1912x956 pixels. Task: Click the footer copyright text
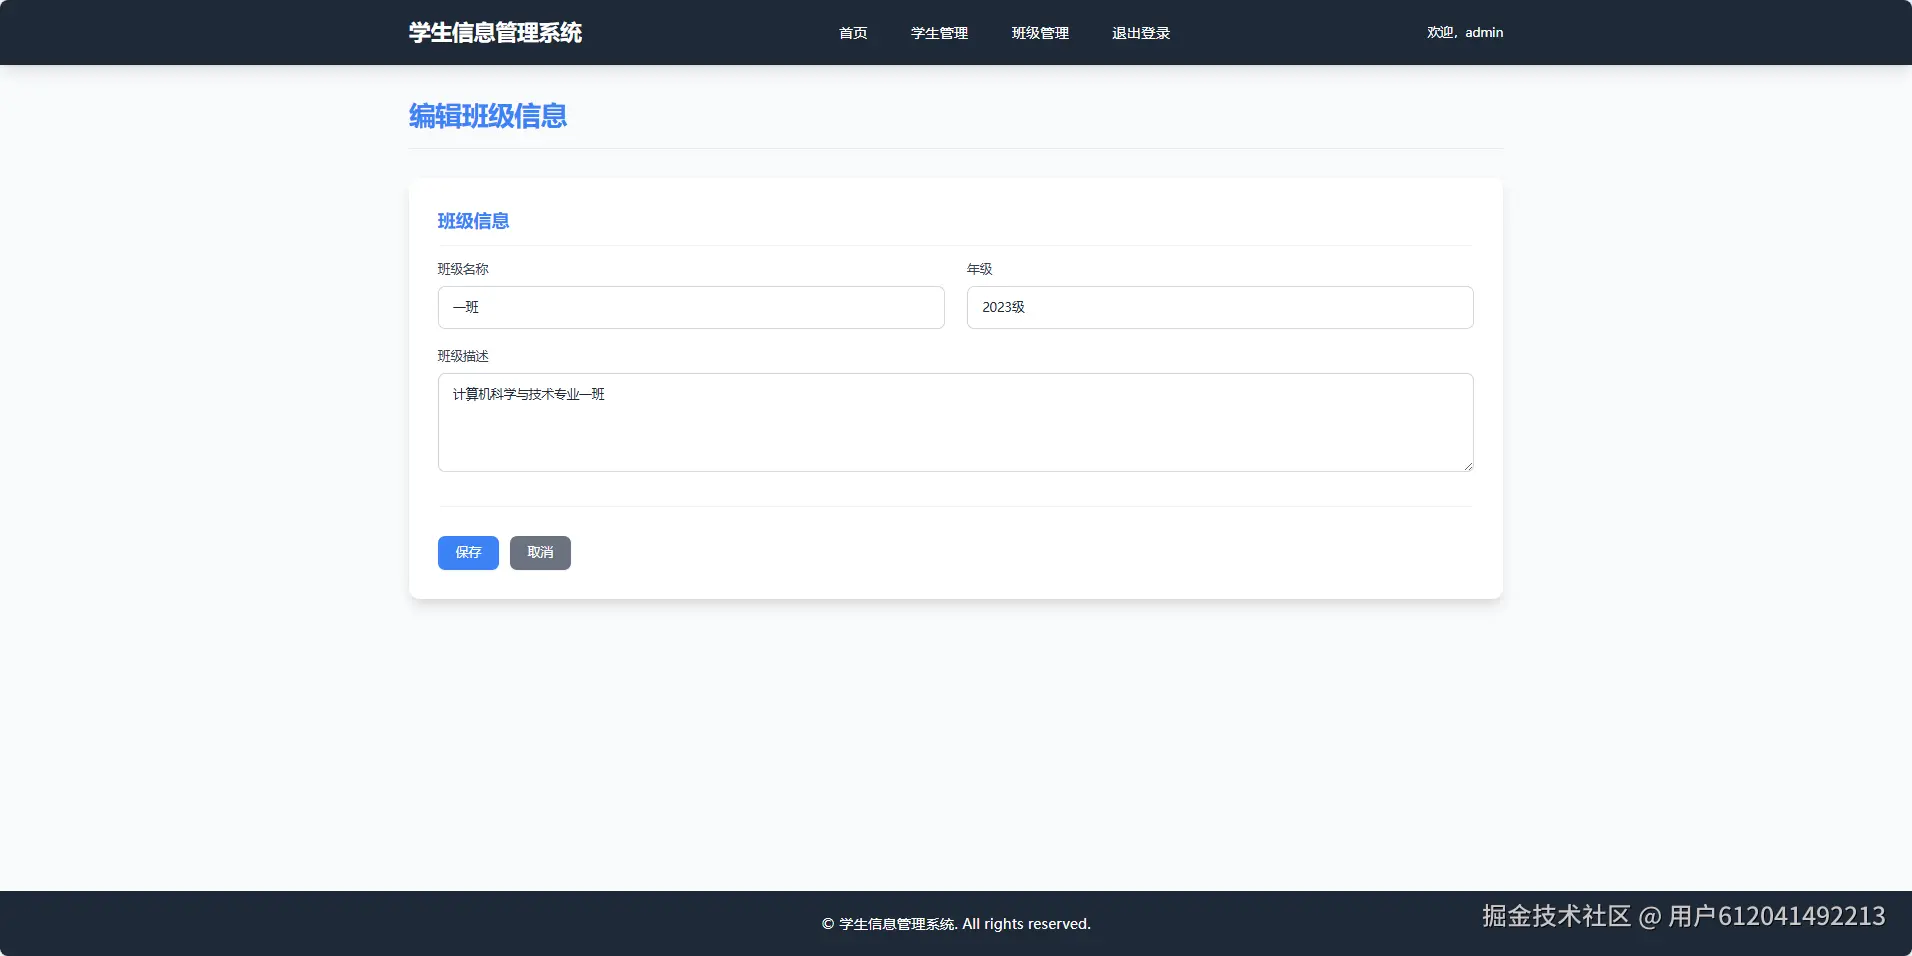(955, 923)
